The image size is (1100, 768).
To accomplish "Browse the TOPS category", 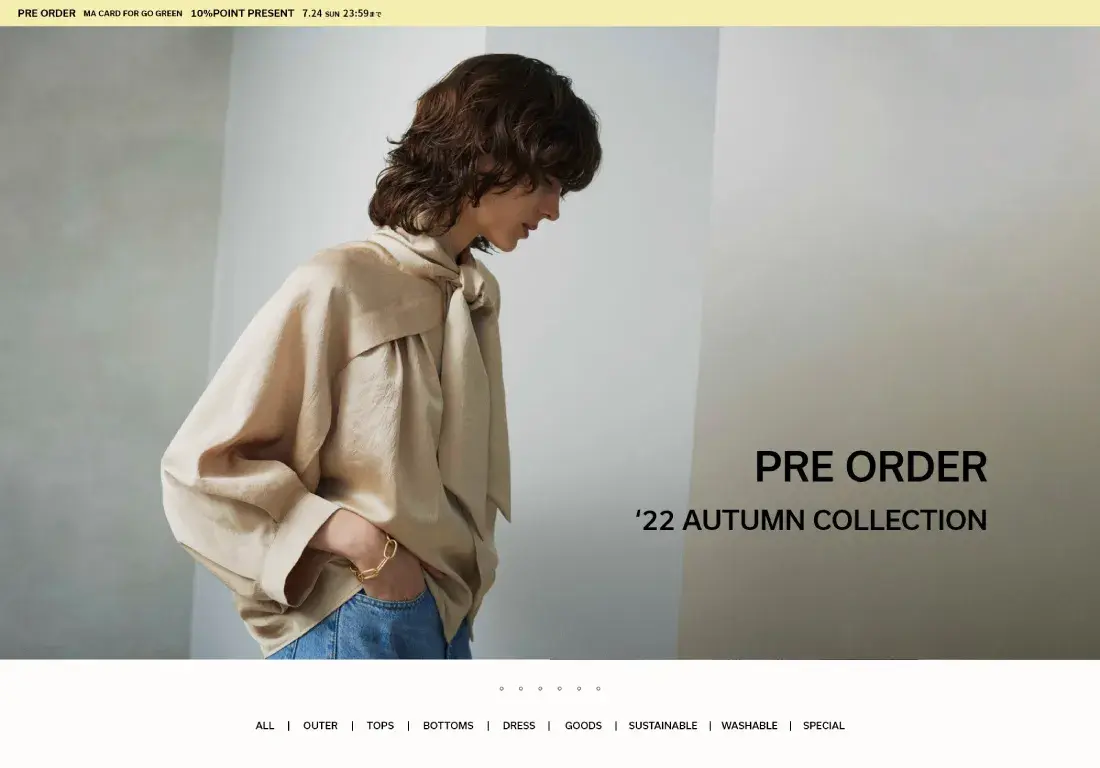I will tap(380, 726).
